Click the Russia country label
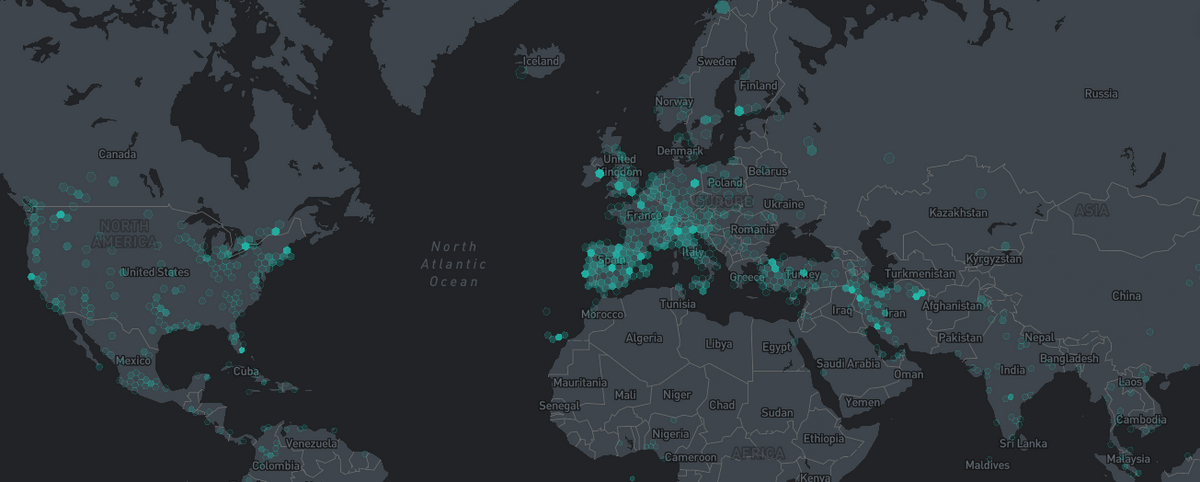The height and width of the screenshot is (482, 1200). tap(1100, 94)
